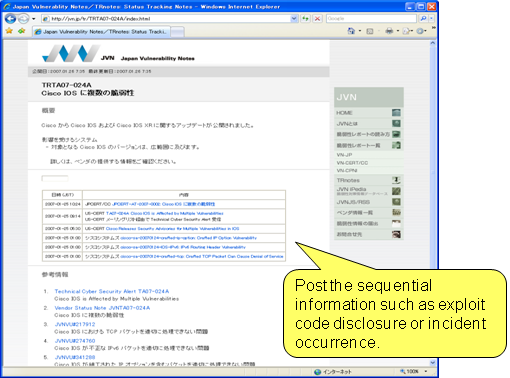The width and height of the screenshot is (510, 378).
Task: Open the recent pages dropdown arrow
Action: tap(33, 19)
